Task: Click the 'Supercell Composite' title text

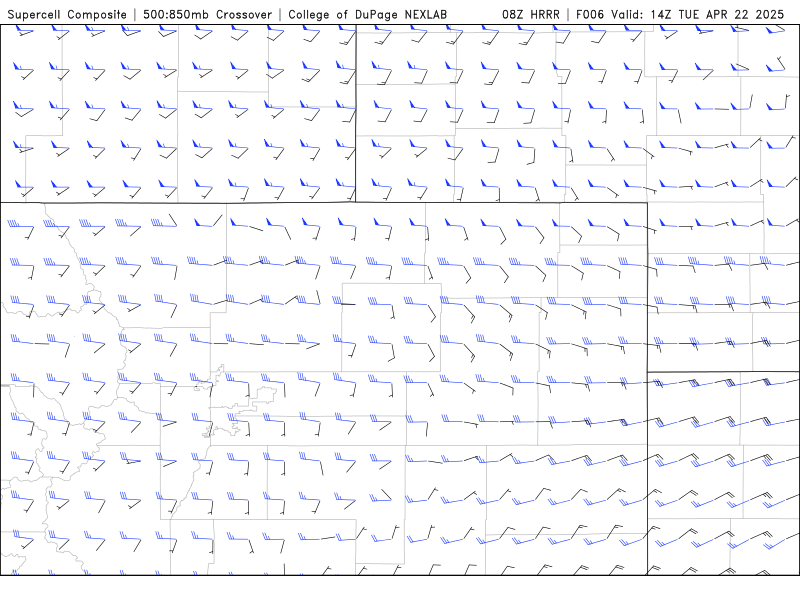Action: pyautogui.click(x=67, y=14)
